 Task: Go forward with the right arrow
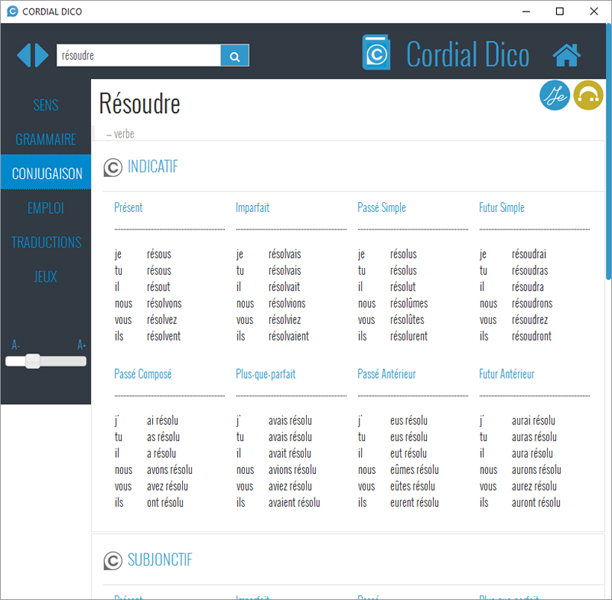pyautogui.click(x=42, y=55)
